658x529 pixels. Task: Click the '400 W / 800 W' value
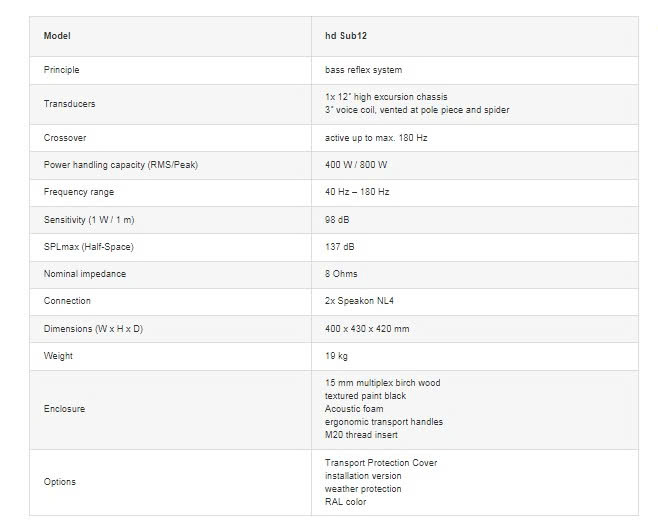pyautogui.click(x=356, y=164)
